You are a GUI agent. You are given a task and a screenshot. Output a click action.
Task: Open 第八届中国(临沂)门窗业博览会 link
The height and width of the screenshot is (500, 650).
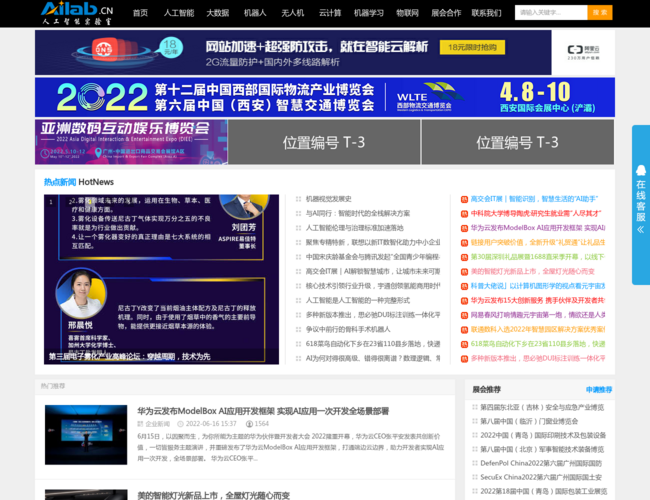[x=529, y=421]
